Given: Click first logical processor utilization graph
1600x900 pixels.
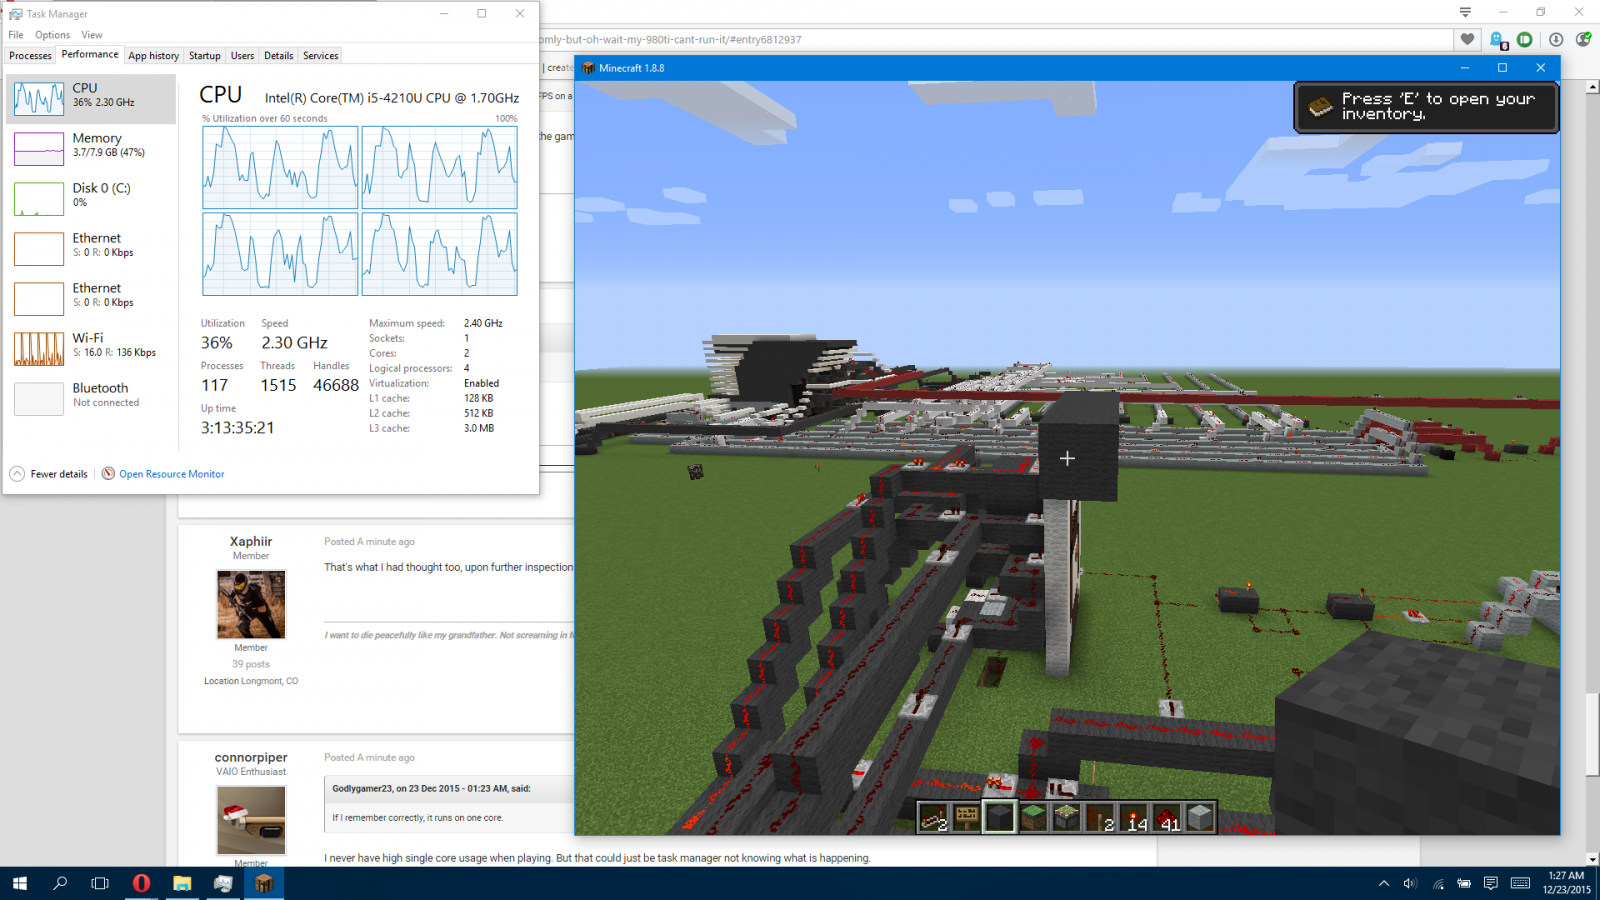Looking at the screenshot, I should pyautogui.click(x=280, y=167).
